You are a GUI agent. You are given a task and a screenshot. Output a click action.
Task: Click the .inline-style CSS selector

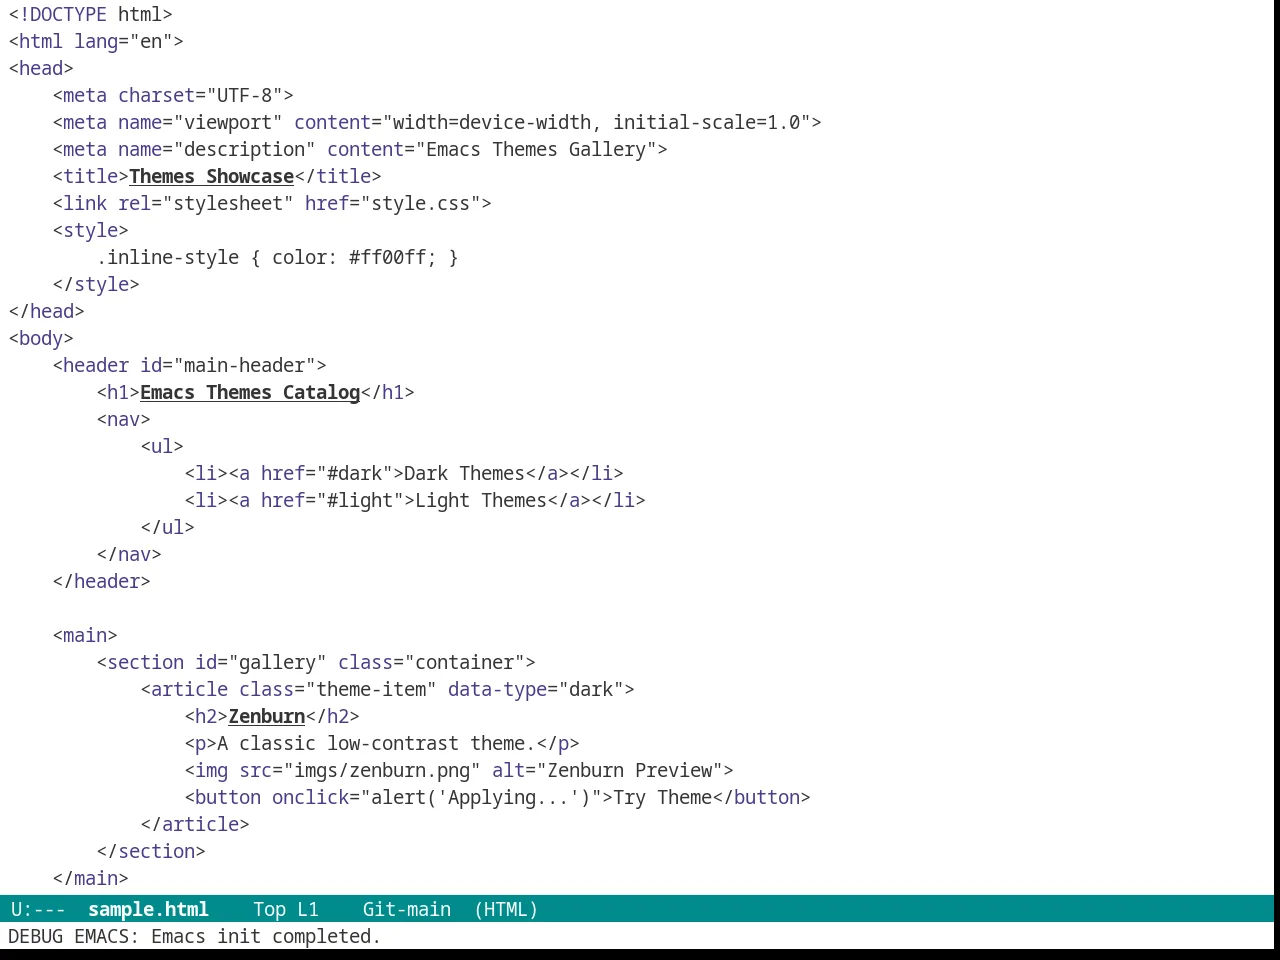coord(167,257)
